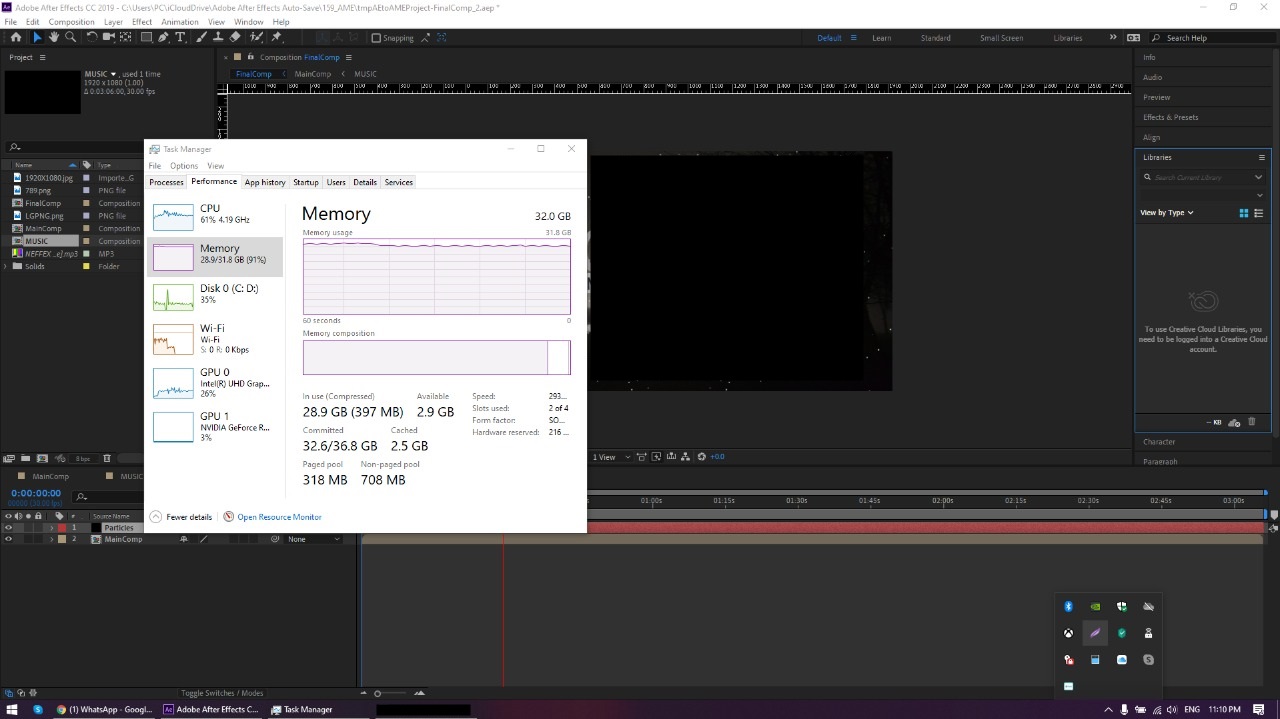The height and width of the screenshot is (719, 1280).
Task: Select the Zoom tool
Action: pos(71,37)
